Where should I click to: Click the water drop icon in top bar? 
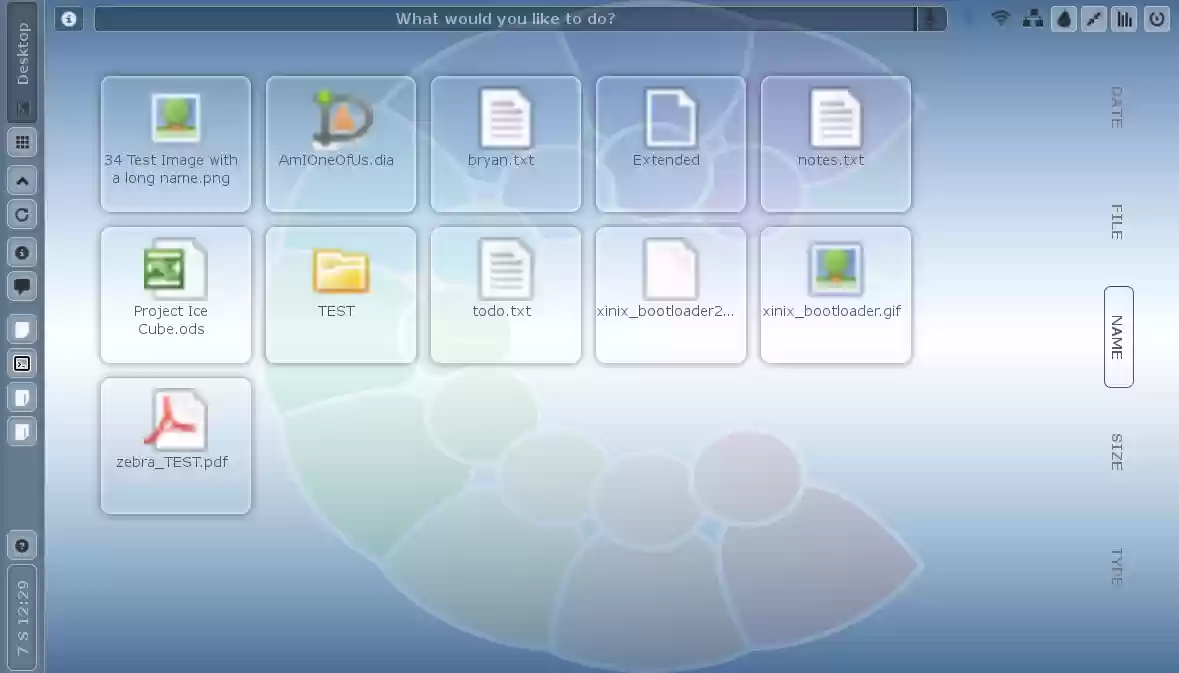click(1064, 18)
